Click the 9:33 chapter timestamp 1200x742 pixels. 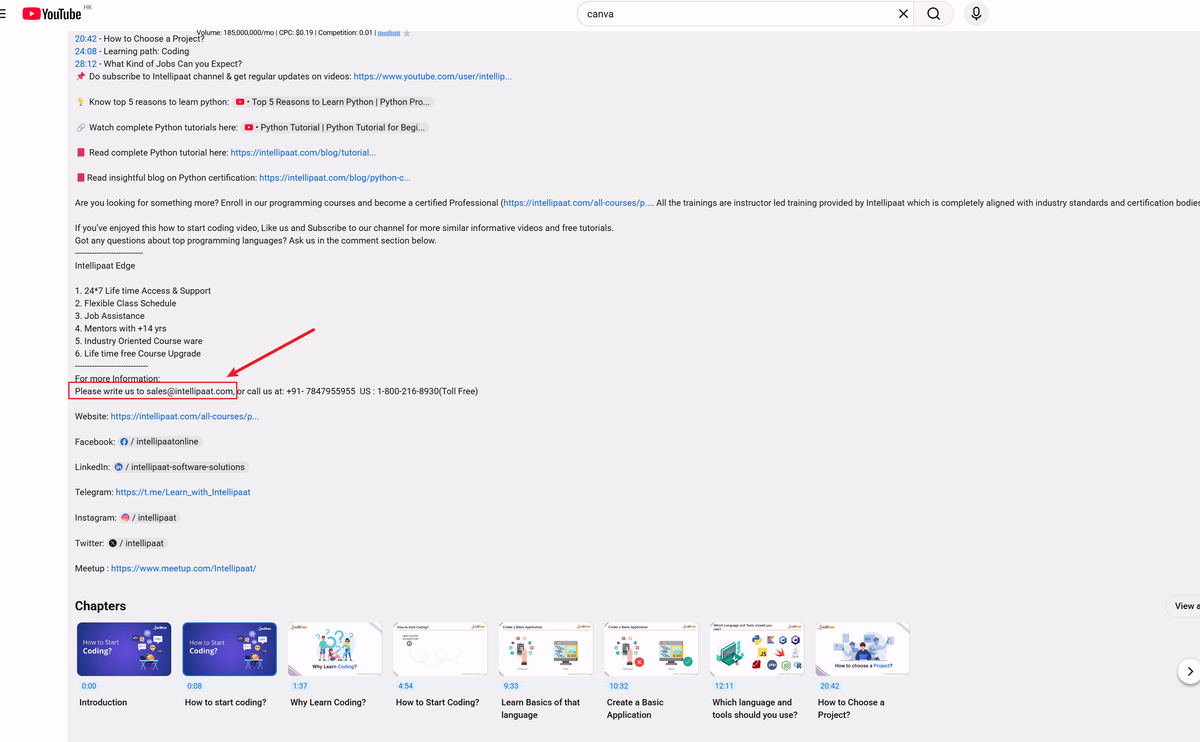pyautogui.click(x=510, y=687)
